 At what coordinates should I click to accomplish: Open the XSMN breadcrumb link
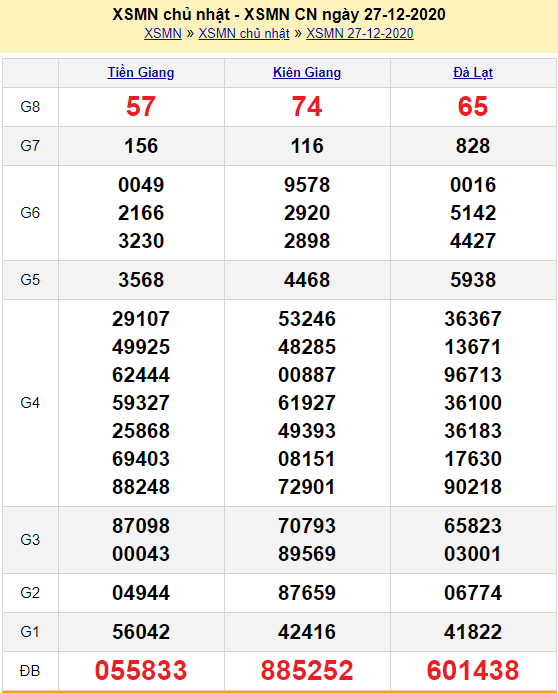pyautogui.click(x=163, y=34)
